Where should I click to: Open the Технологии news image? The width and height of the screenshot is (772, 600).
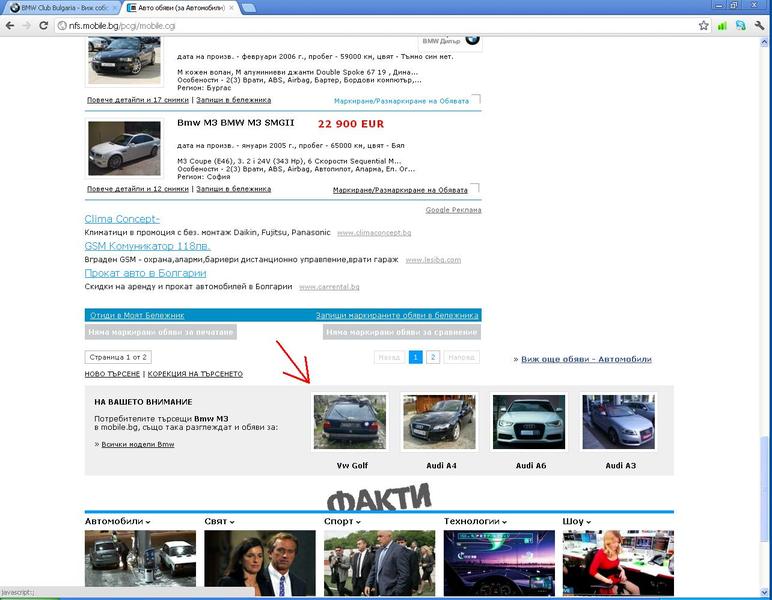499,563
